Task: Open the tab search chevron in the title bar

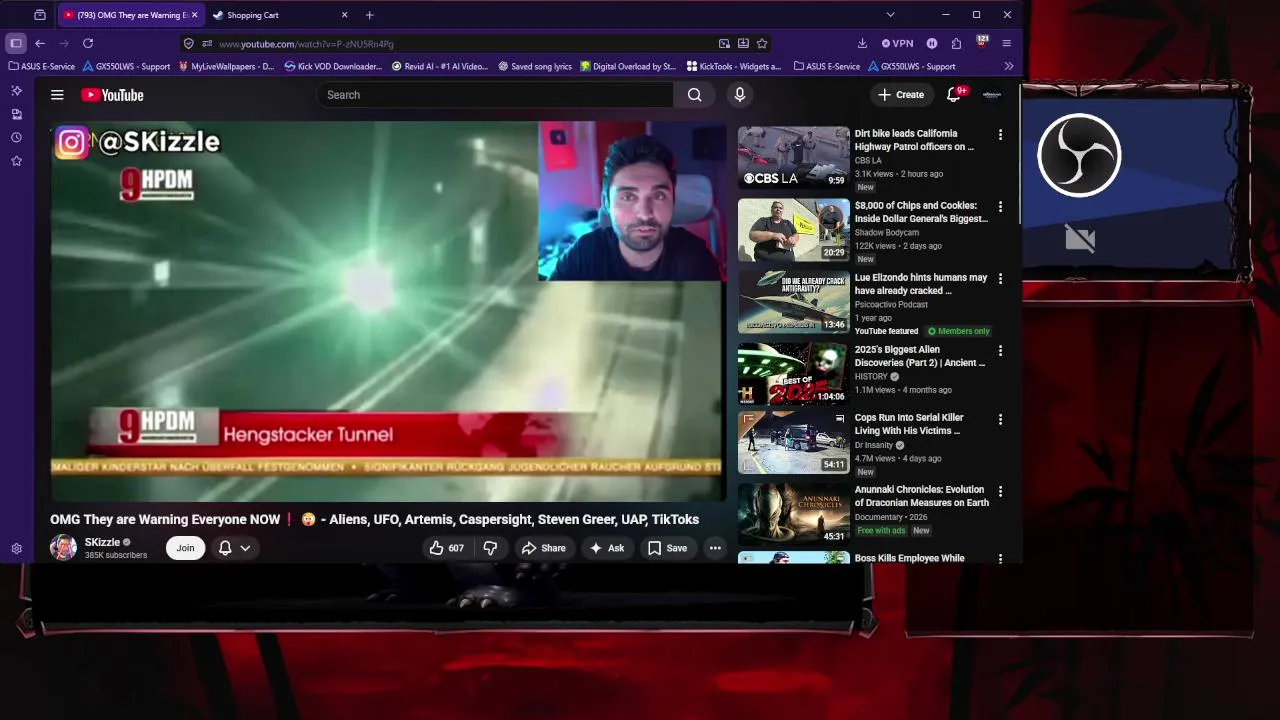Action: [890, 15]
